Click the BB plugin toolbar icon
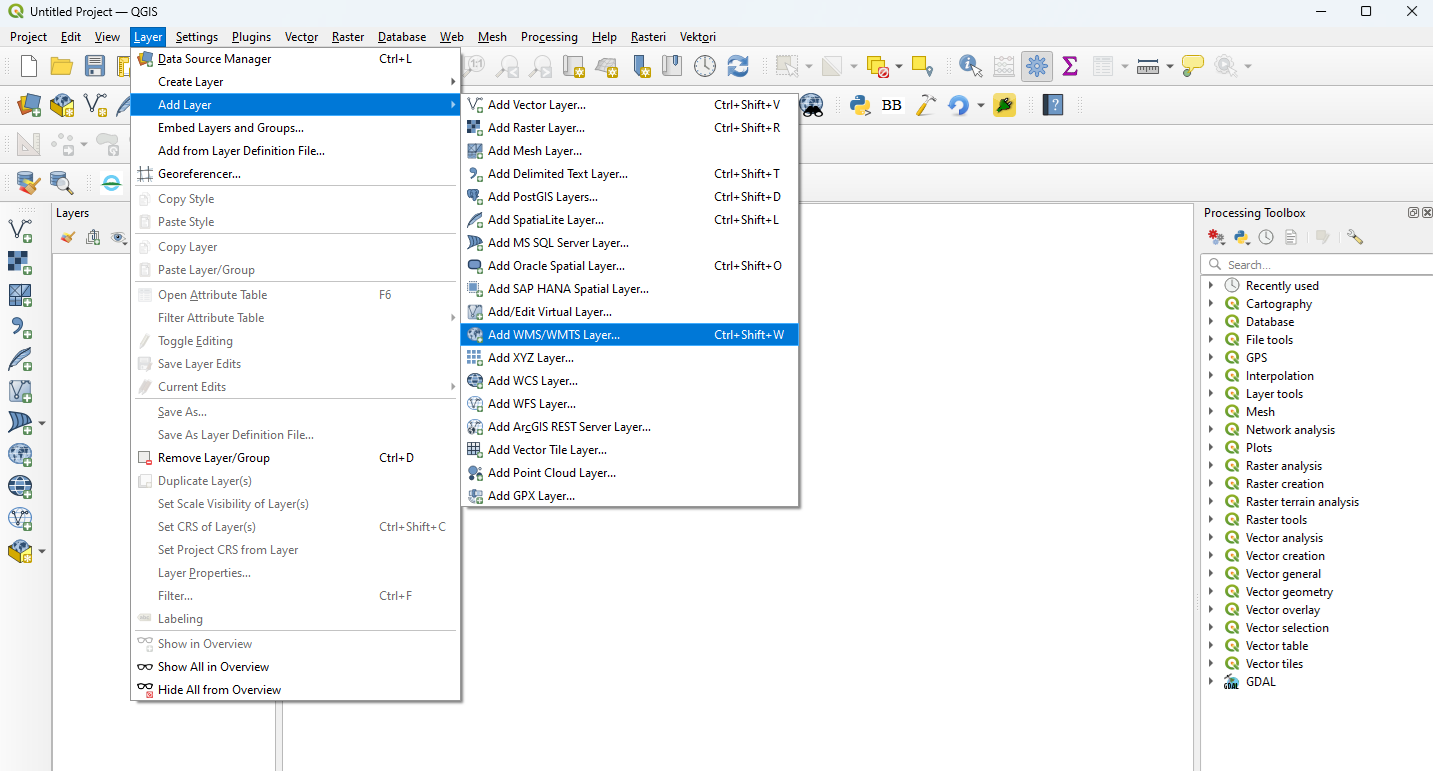The height and width of the screenshot is (771, 1433). 892,105
